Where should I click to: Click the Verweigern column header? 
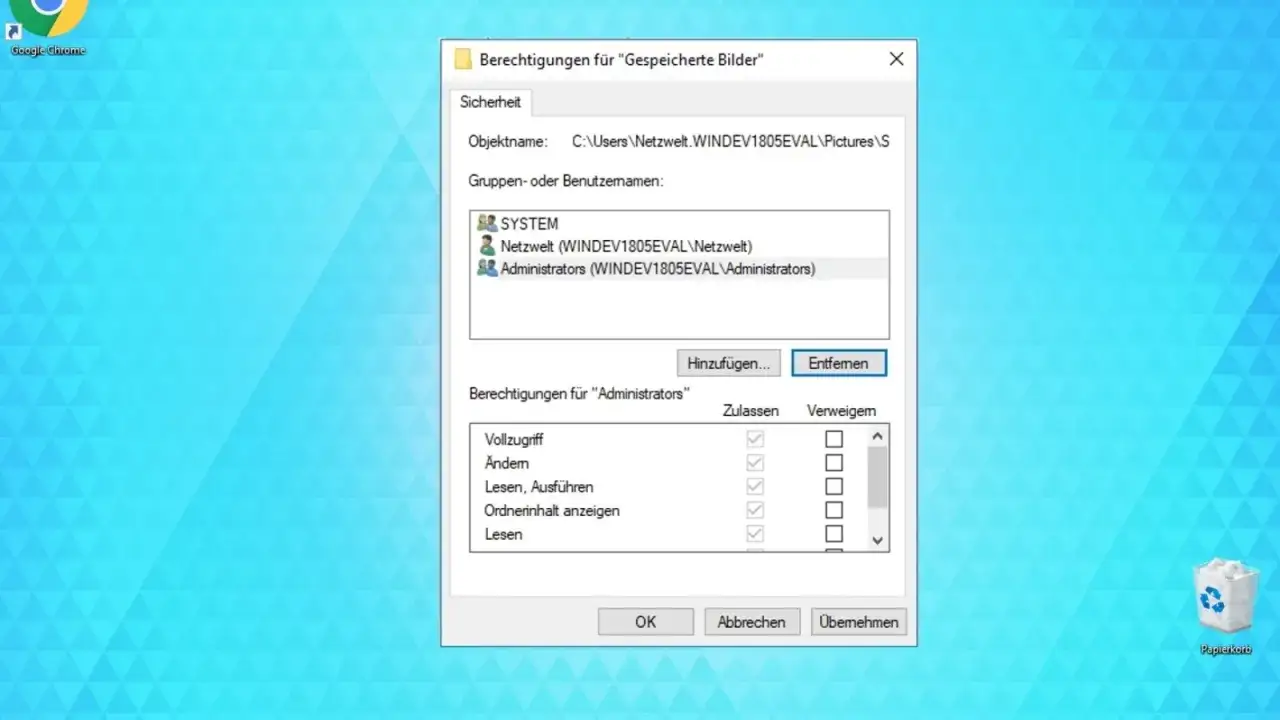(841, 411)
